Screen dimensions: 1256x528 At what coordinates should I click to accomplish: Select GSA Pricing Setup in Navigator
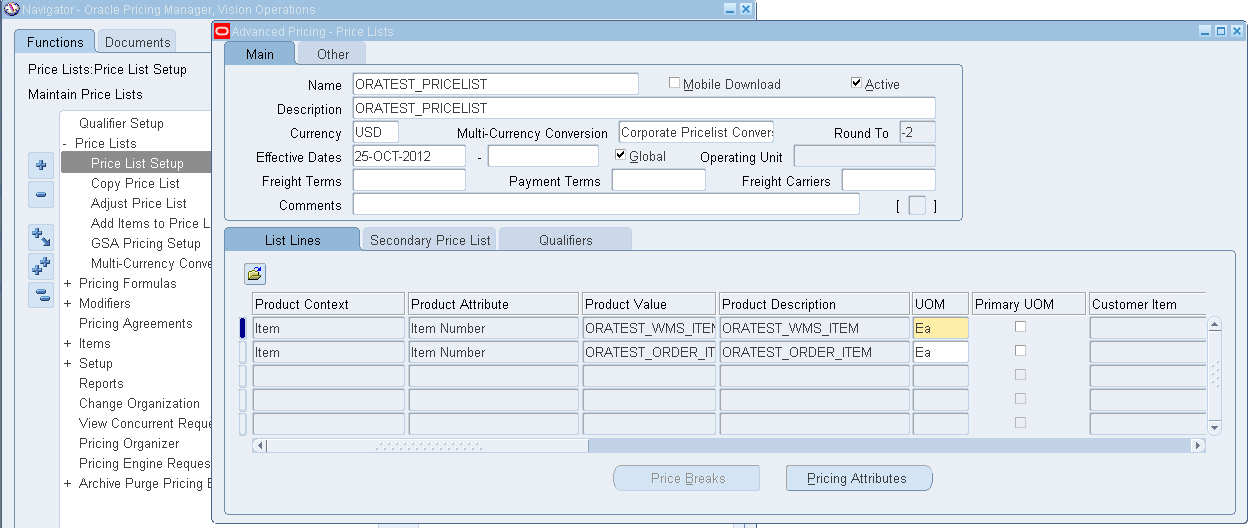tap(146, 243)
